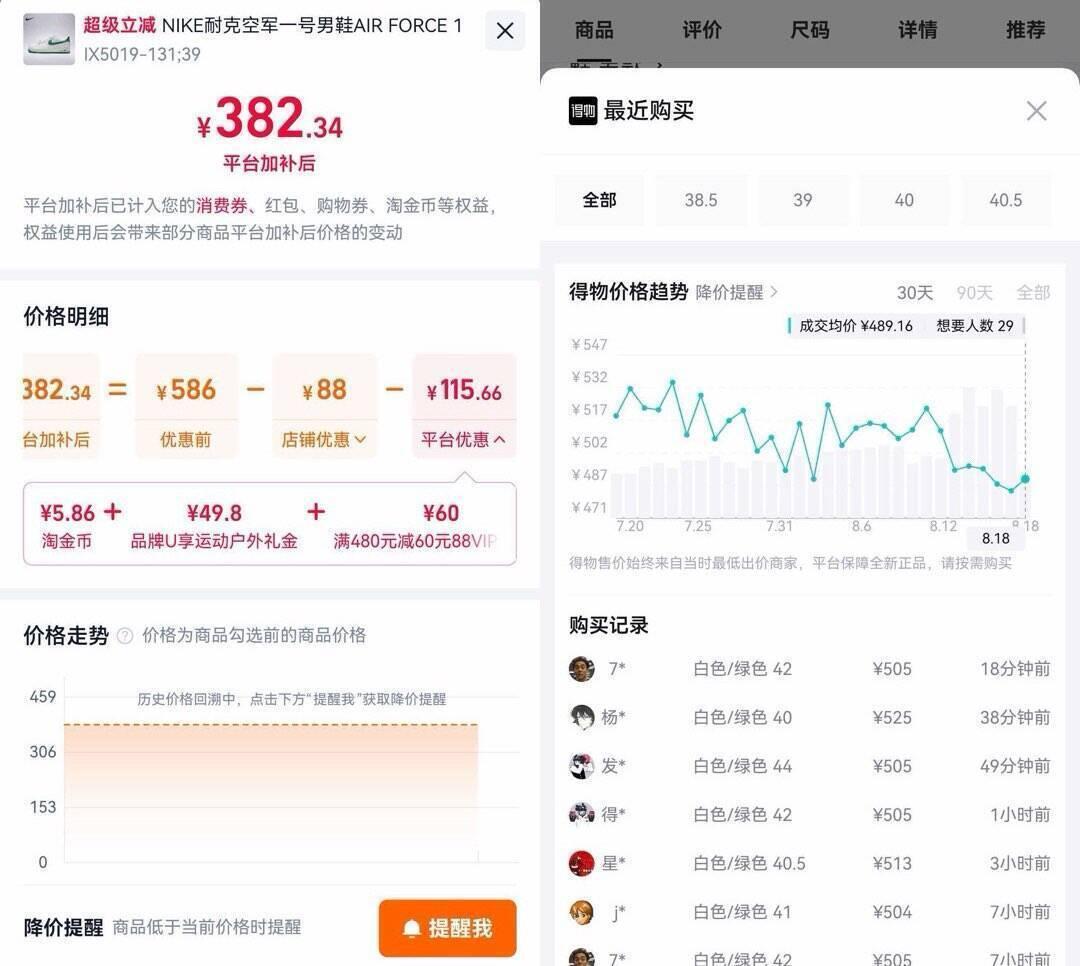Image resolution: width=1080 pixels, height=966 pixels.
Task: Tap the ¥49.8 品牌U享运动户外礼金 item
Action: (x=214, y=526)
